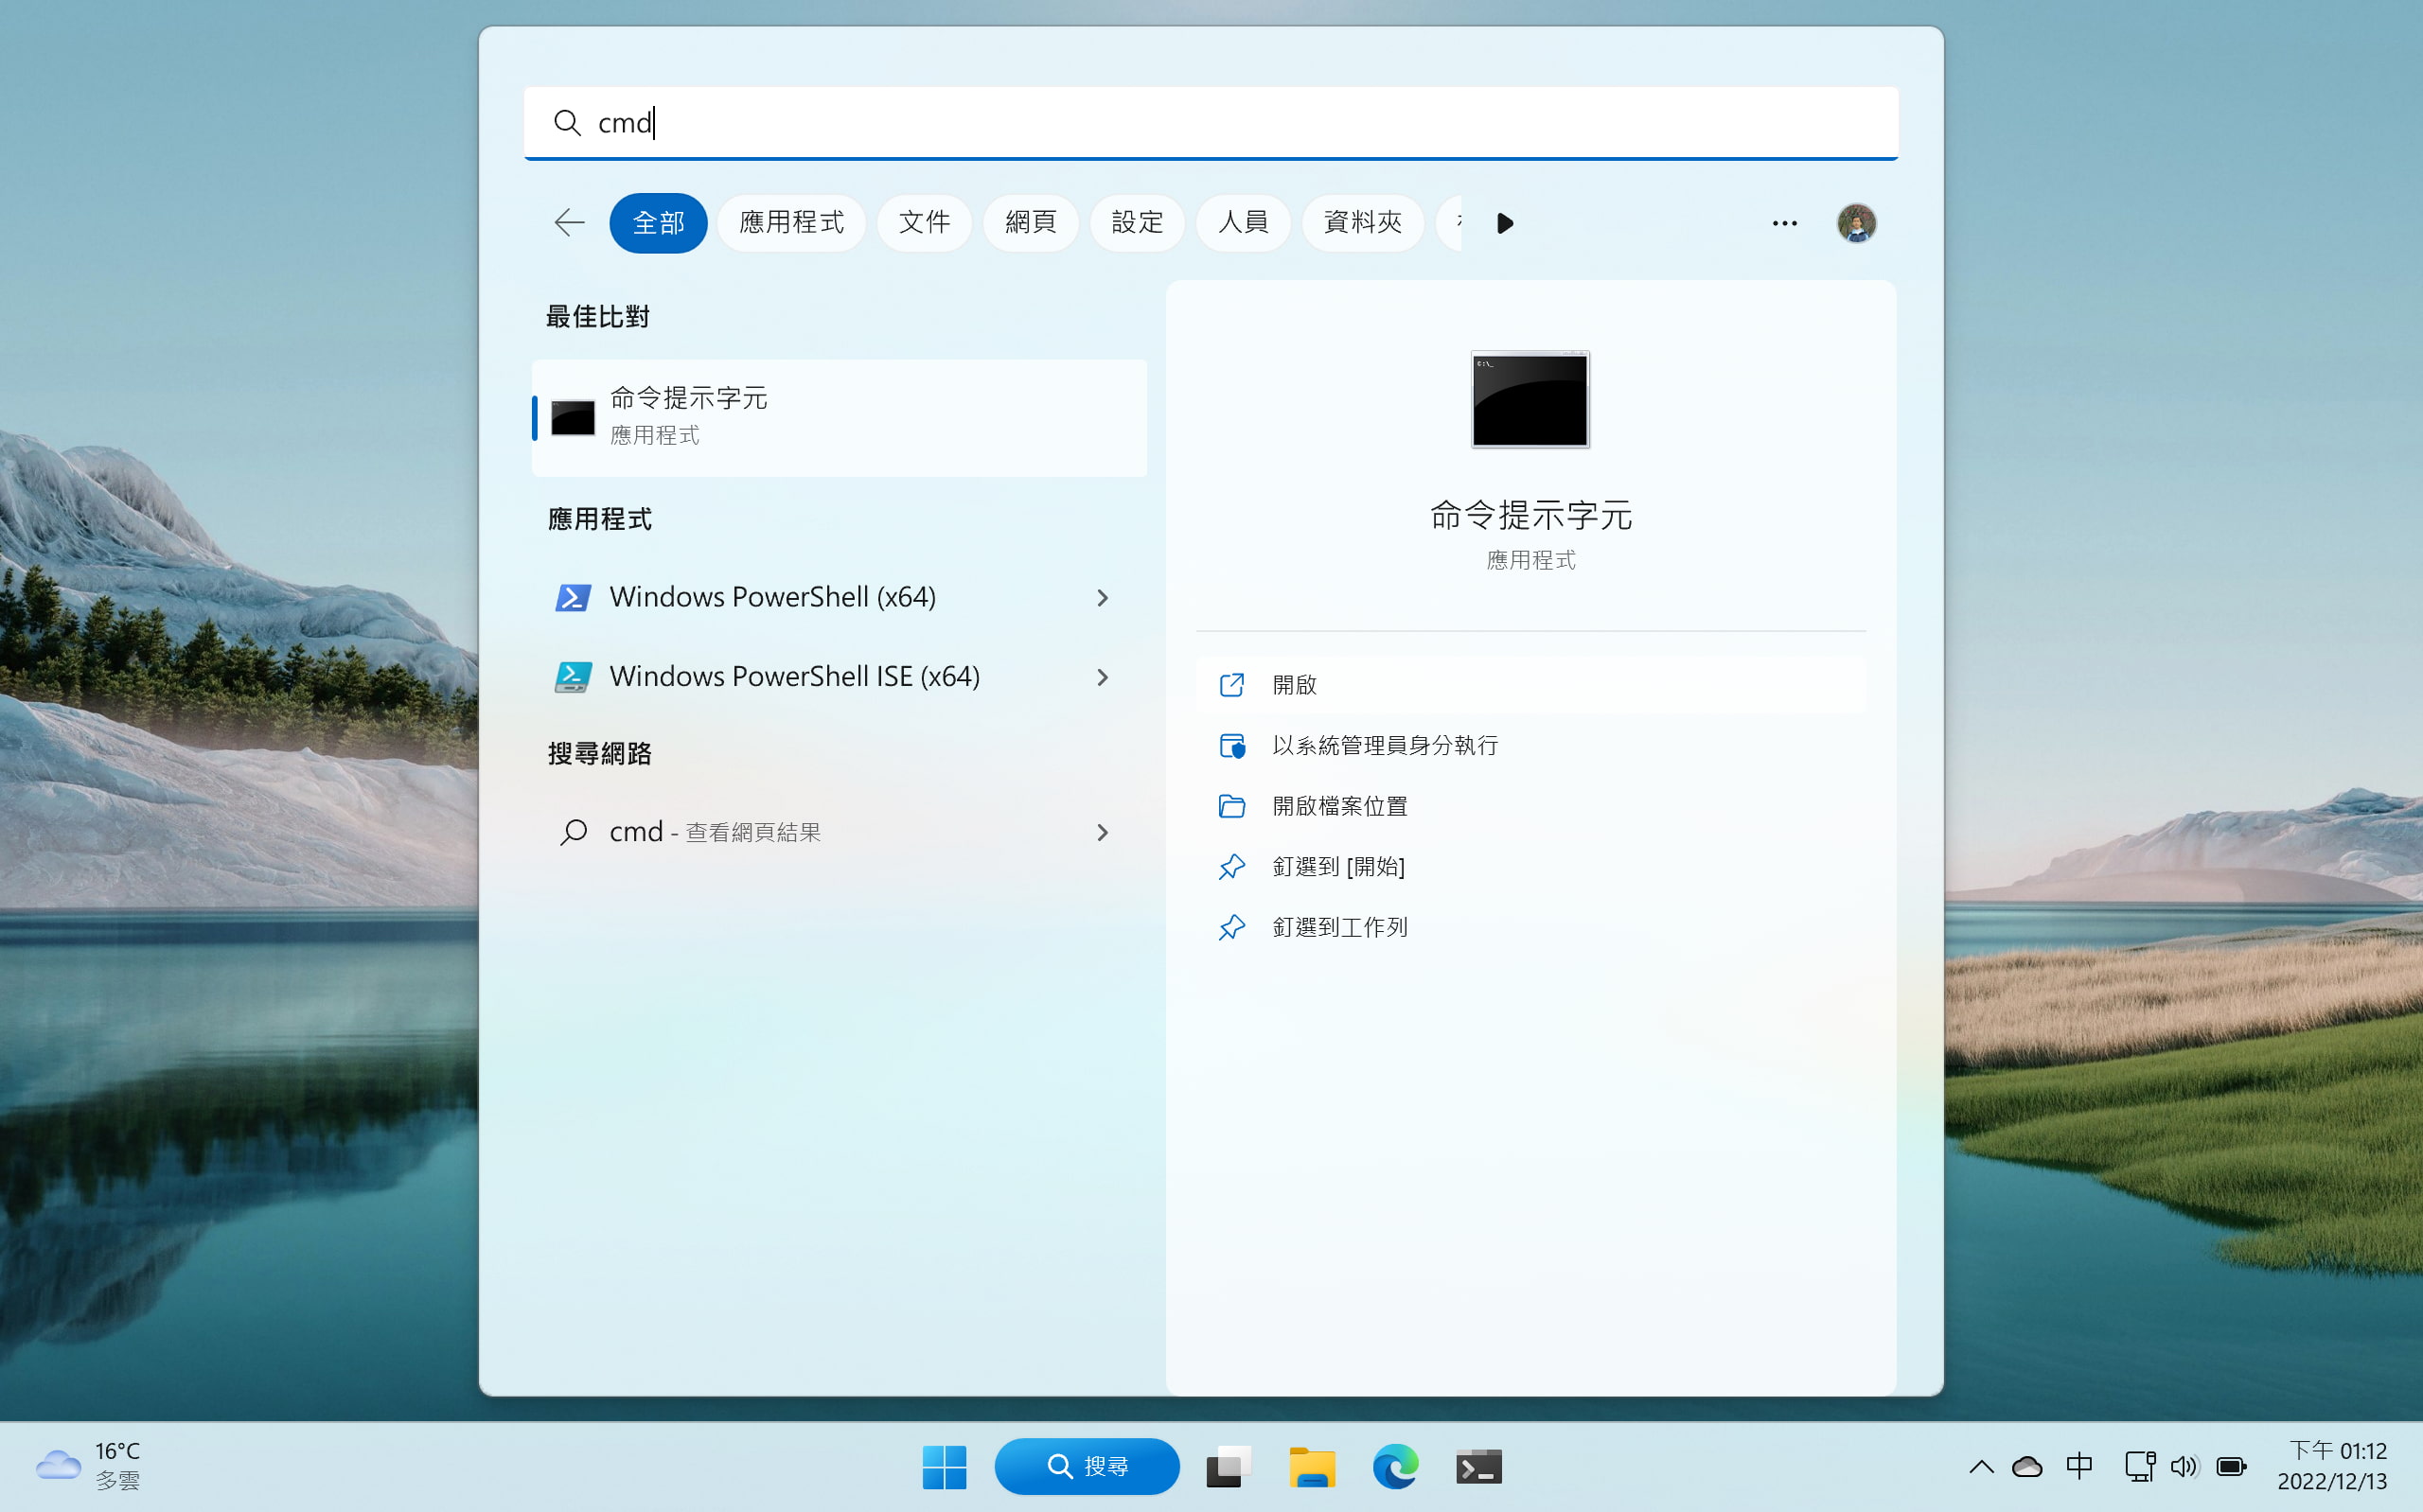The image size is (2423, 1512).
Task: Open Task View on the taskbar
Action: click(x=1229, y=1466)
